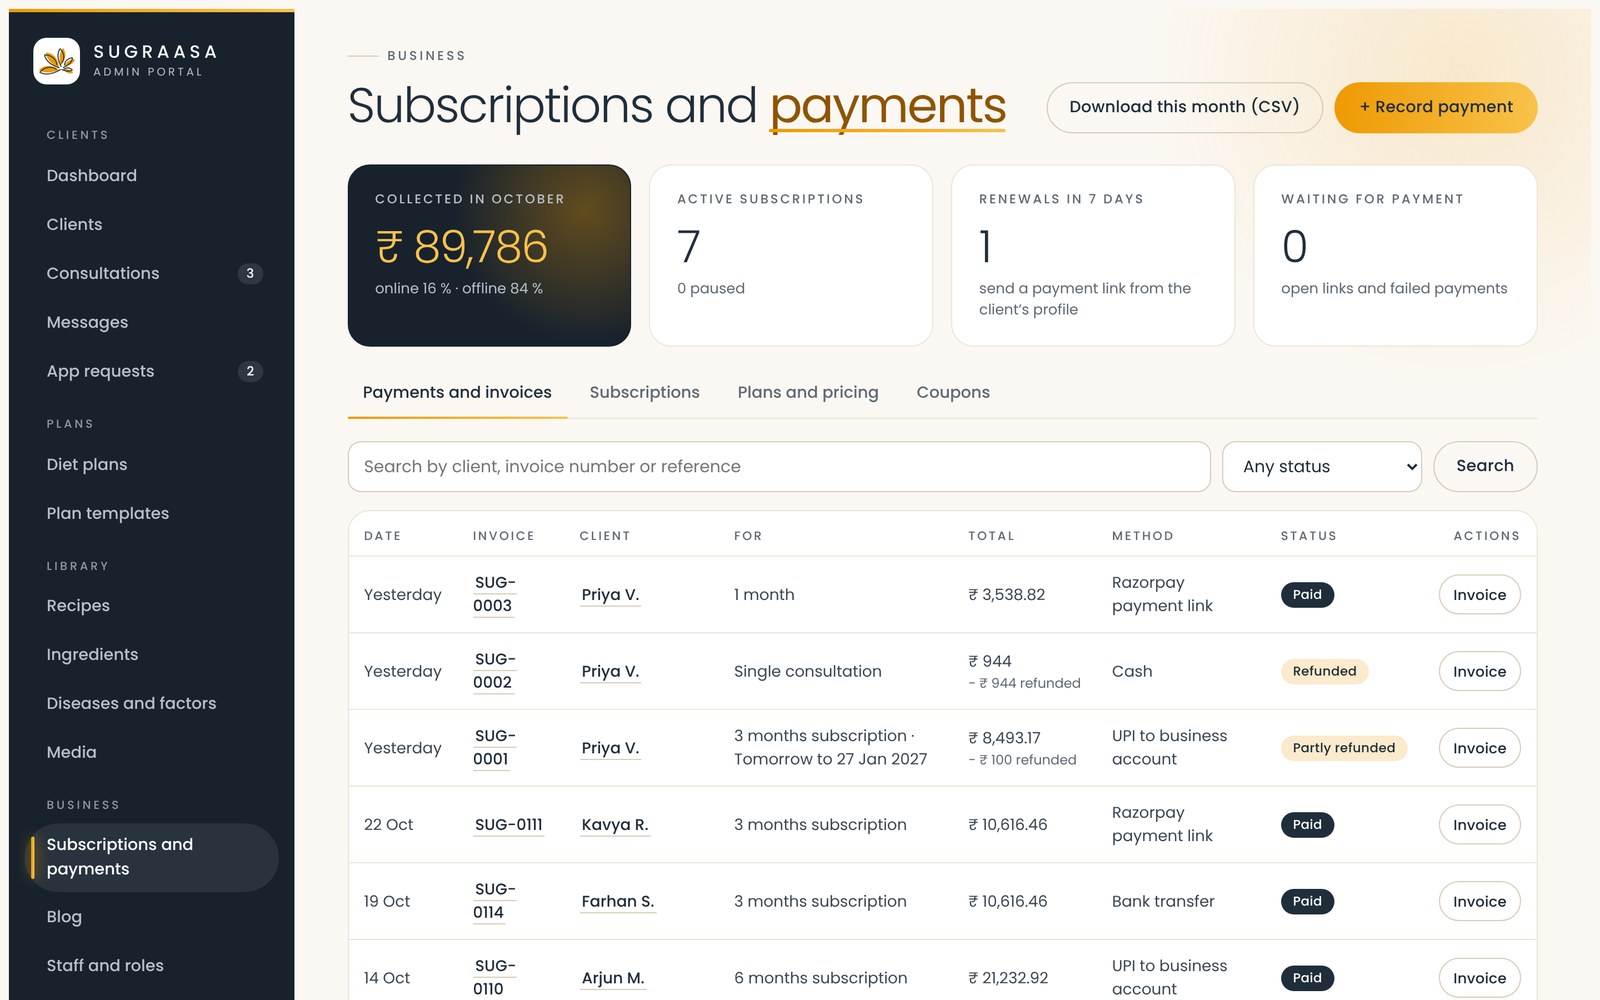Open invoice link SUG-0002

click(x=494, y=671)
